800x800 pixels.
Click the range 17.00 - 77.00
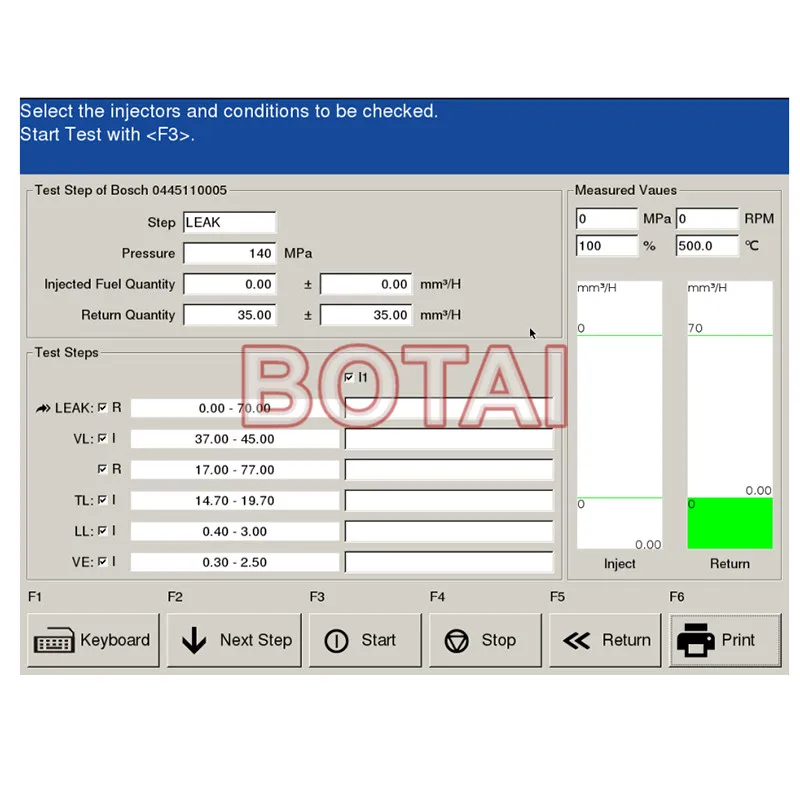click(235, 469)
